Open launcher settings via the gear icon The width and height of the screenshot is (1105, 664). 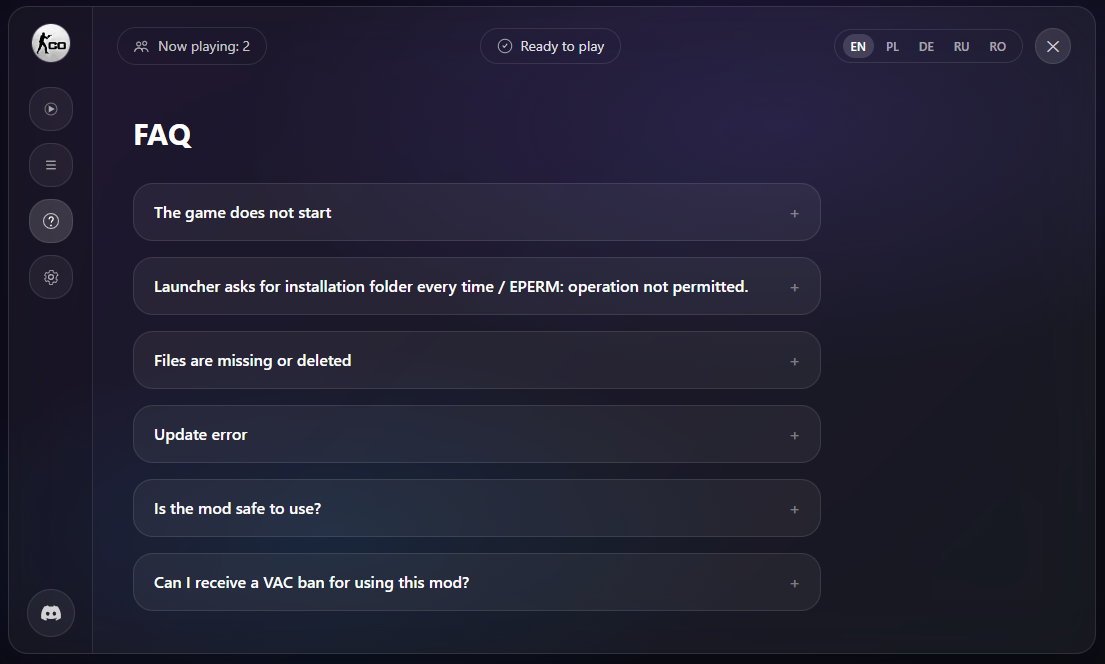click(x=51, y=277)
